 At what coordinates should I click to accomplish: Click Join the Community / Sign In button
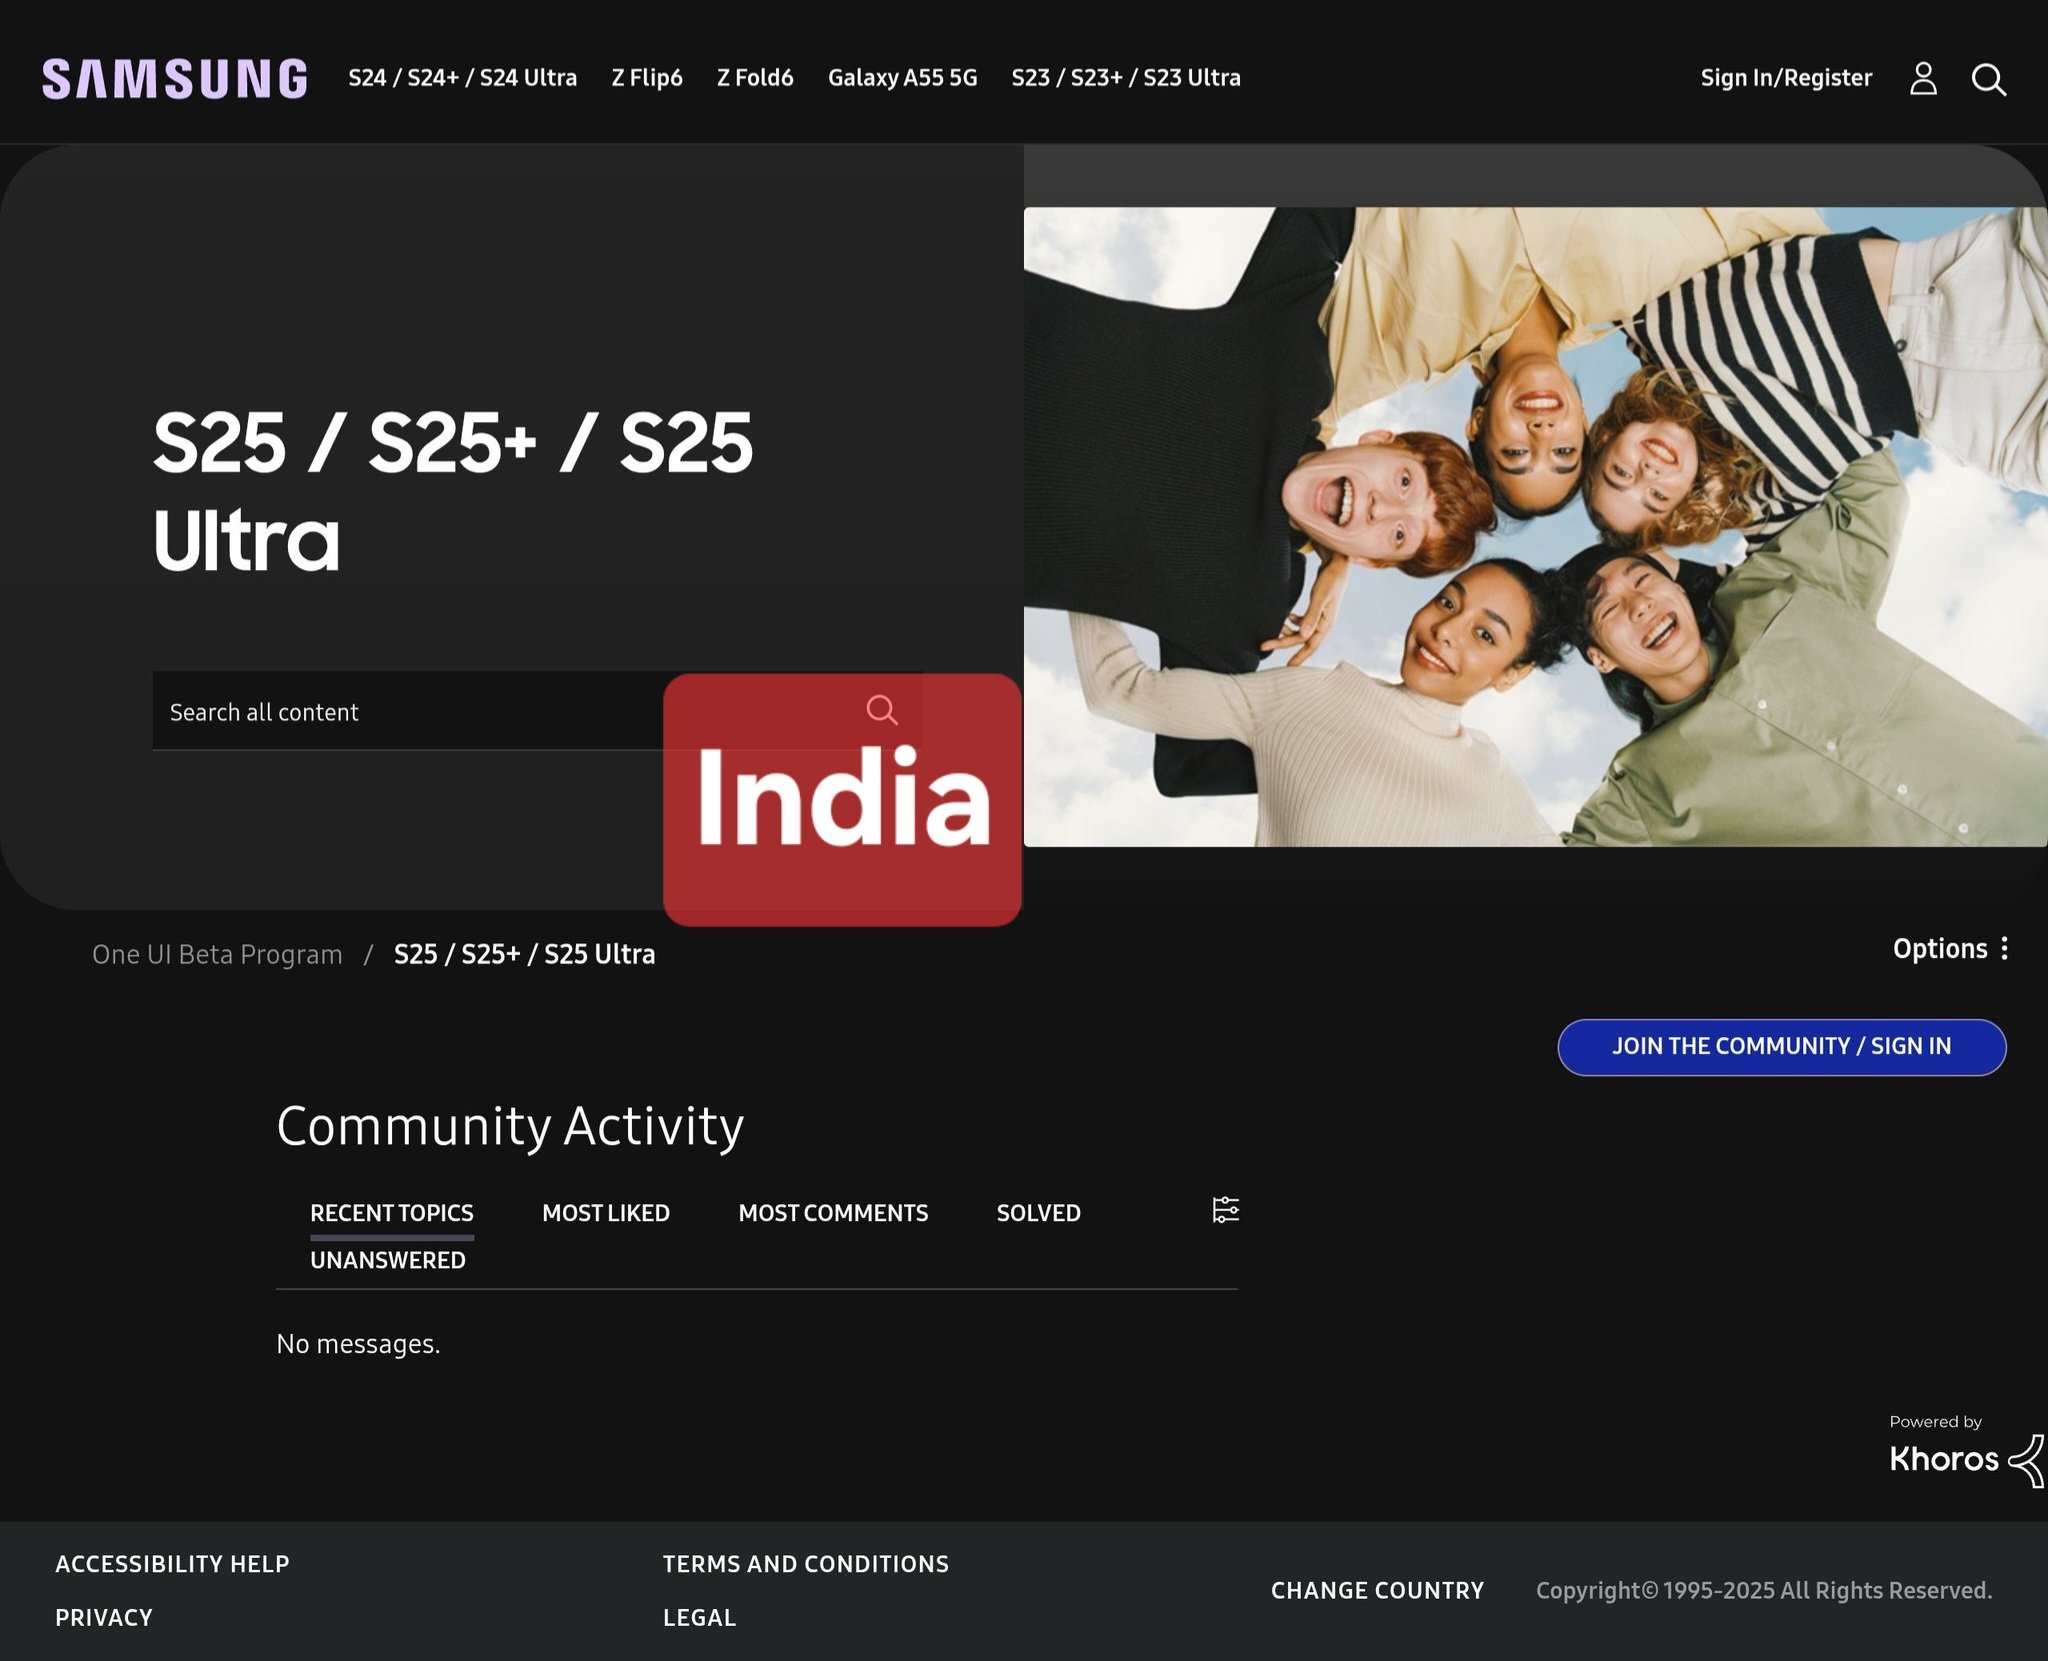[1781, 1047]
